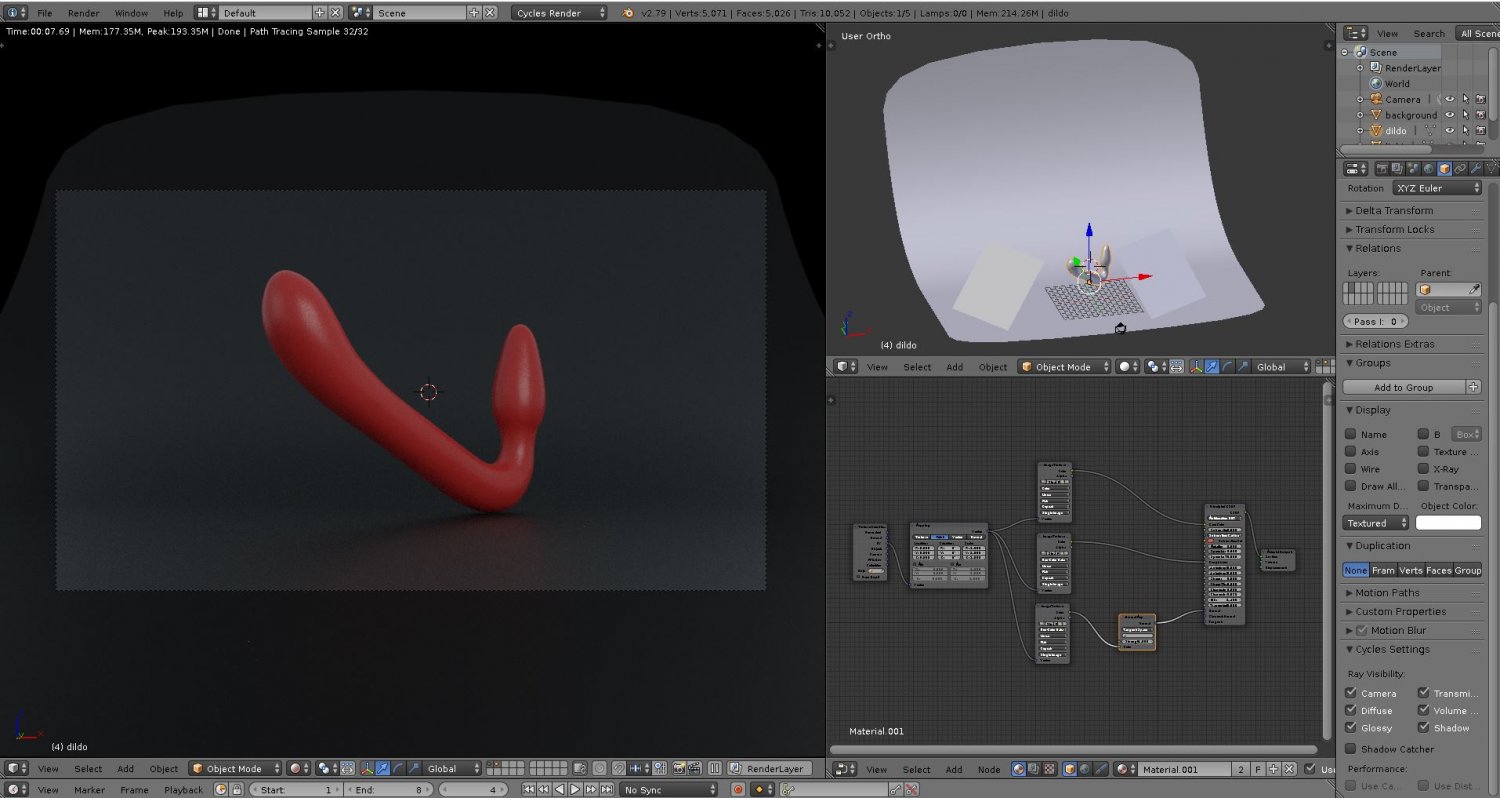
Task: Click the white Object Color swatch
Action: coord(1448,523)
